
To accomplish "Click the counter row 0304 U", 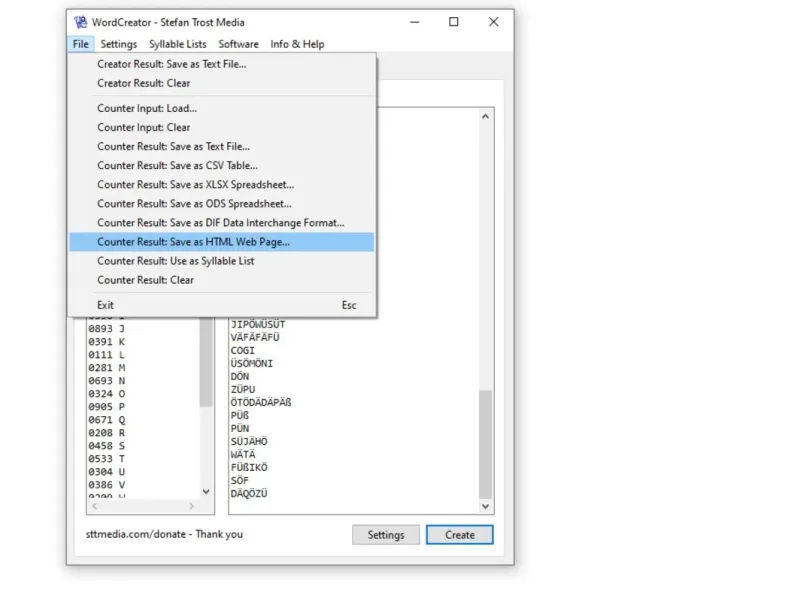I will pyautogui.click(x=107, y=472).
